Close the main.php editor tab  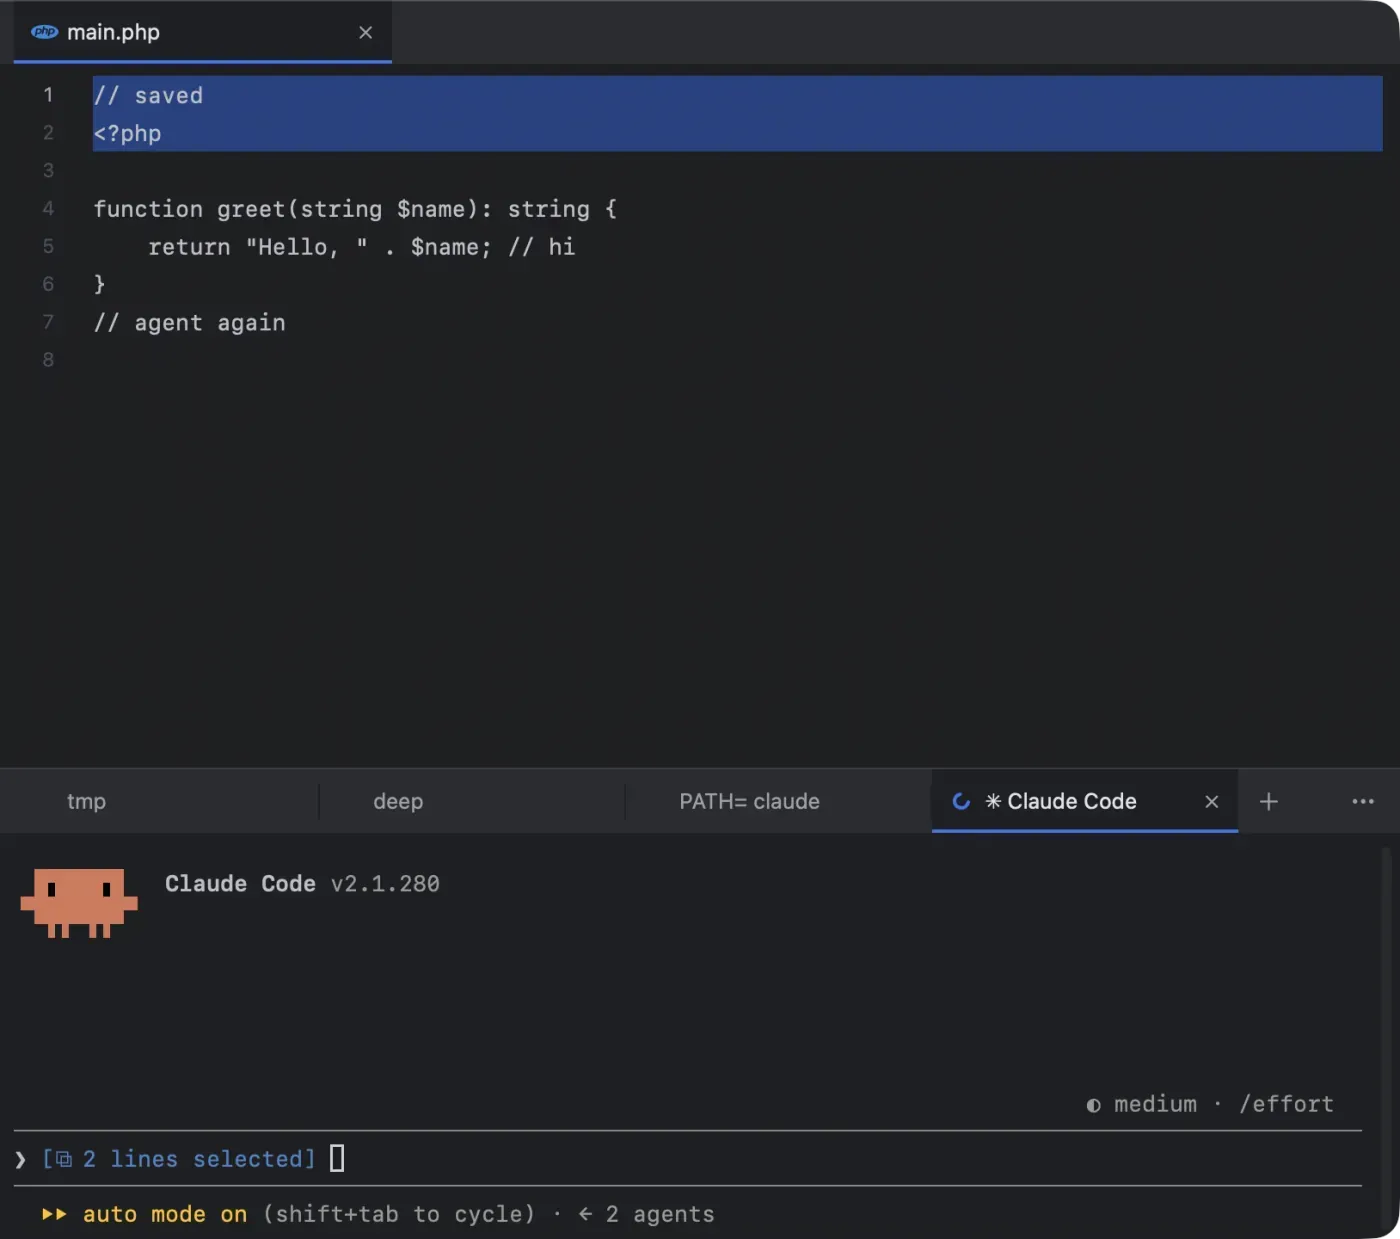point(366,32)
